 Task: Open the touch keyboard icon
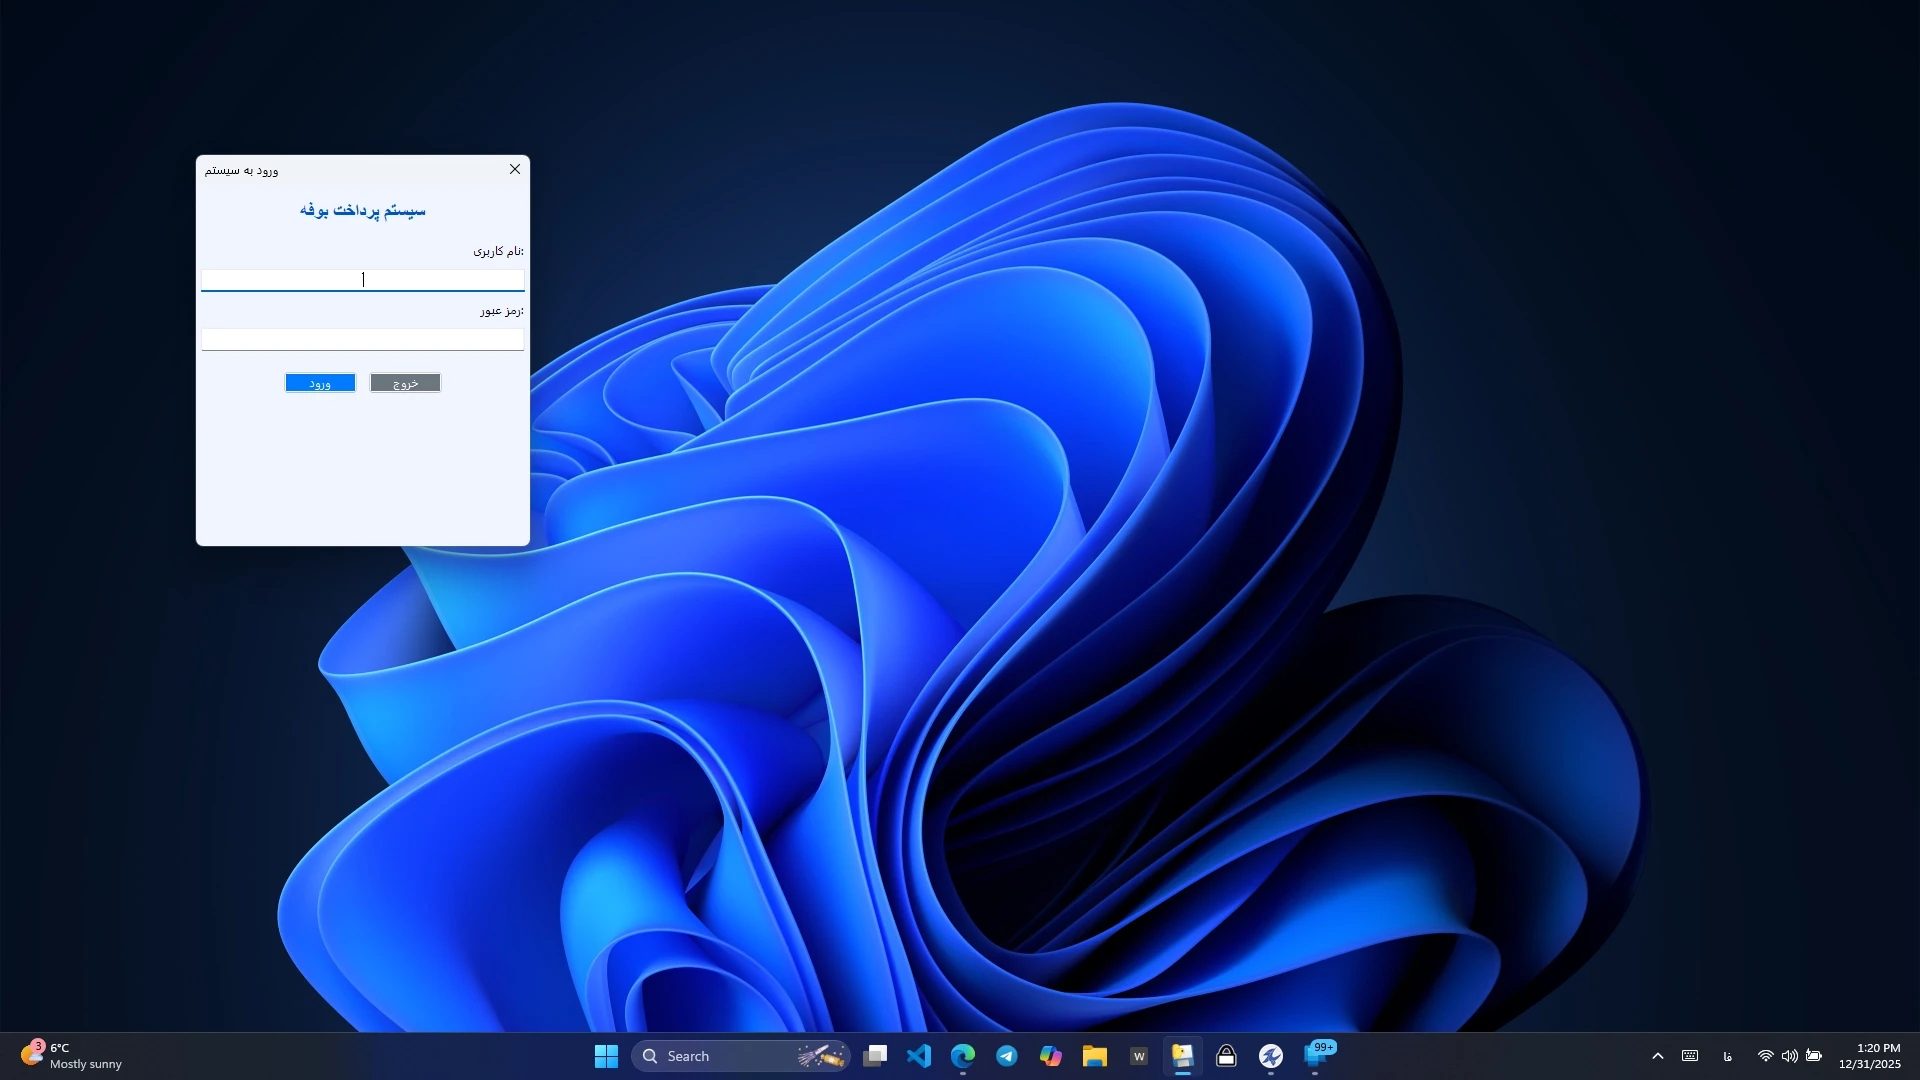[x=1690, y=1056]
